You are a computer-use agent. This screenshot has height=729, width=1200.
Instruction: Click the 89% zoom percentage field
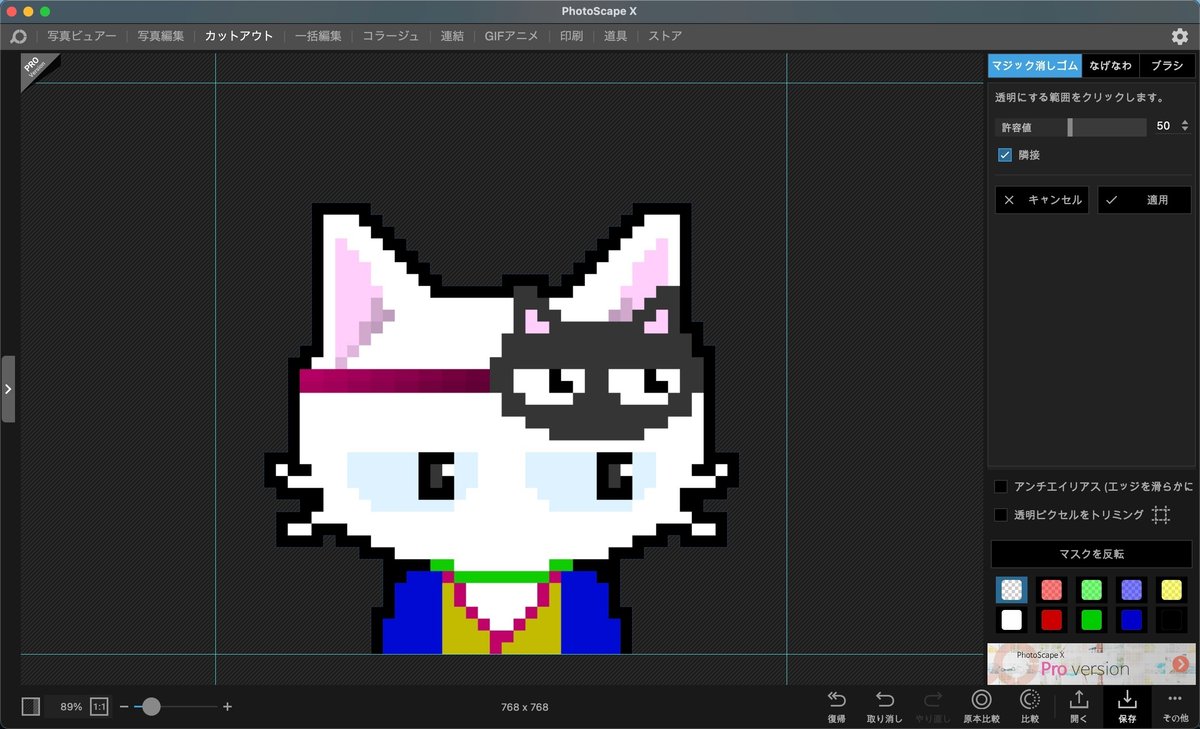point(69,706)
